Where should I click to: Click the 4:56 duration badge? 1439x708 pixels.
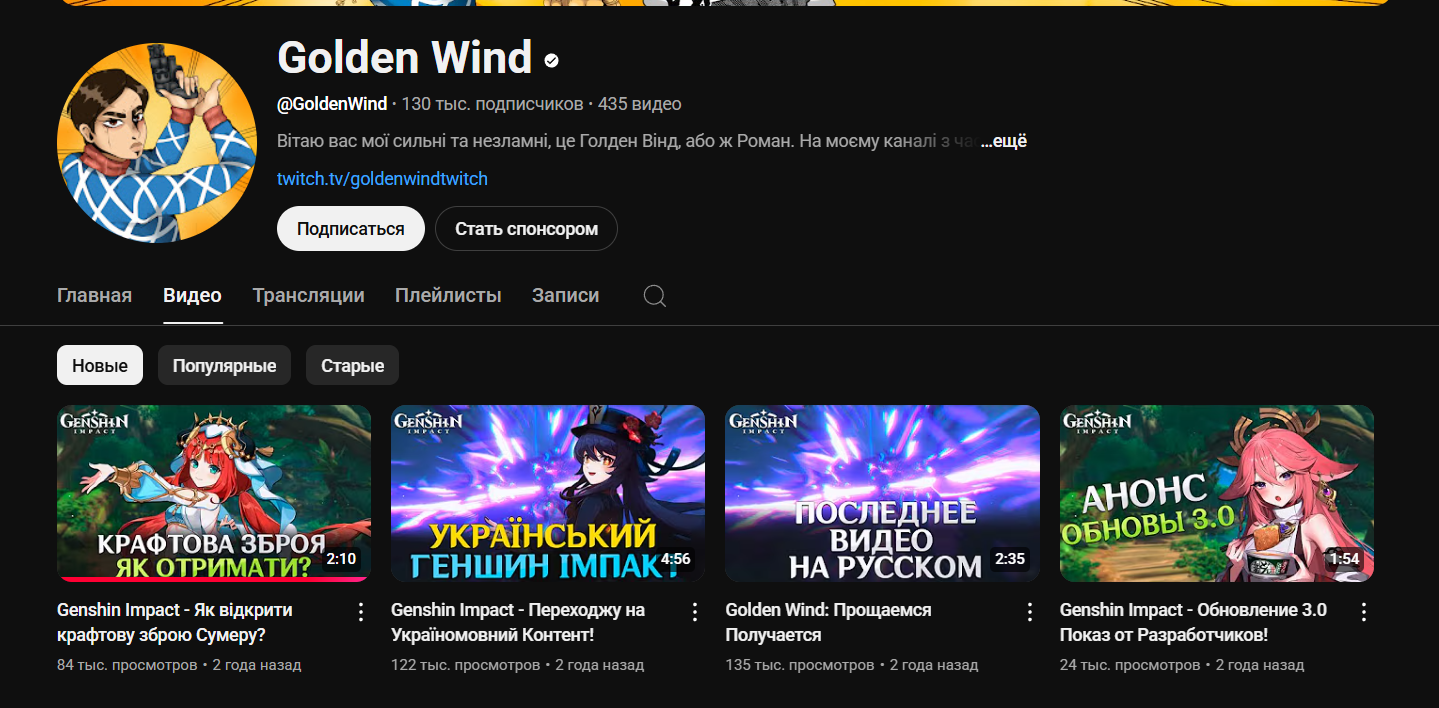pyautogui.click(x=676, y=559)
